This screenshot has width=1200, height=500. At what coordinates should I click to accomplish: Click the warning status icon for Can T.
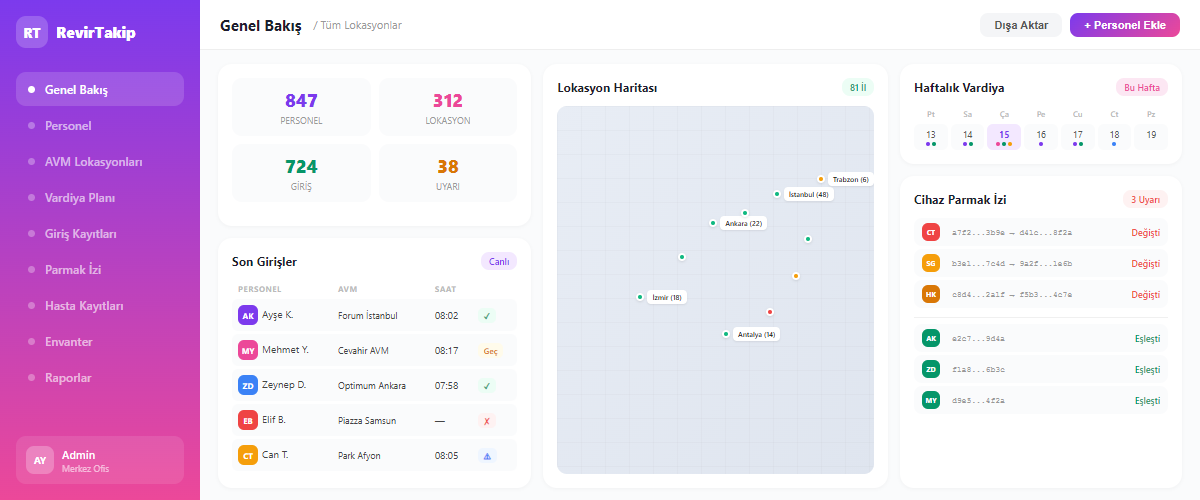(487, 455)
